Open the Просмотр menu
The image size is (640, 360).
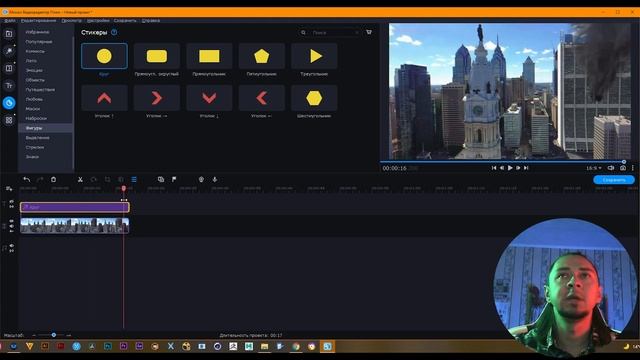click(71, 20)
